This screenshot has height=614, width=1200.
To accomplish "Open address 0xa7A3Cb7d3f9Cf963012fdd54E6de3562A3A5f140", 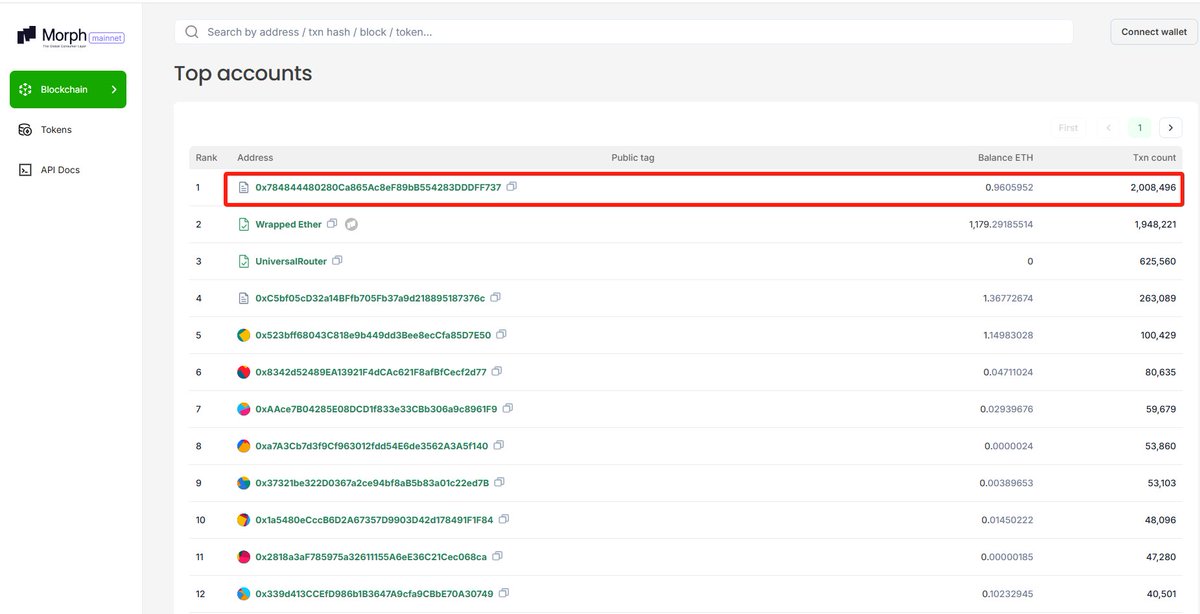I will click(372, 446).
